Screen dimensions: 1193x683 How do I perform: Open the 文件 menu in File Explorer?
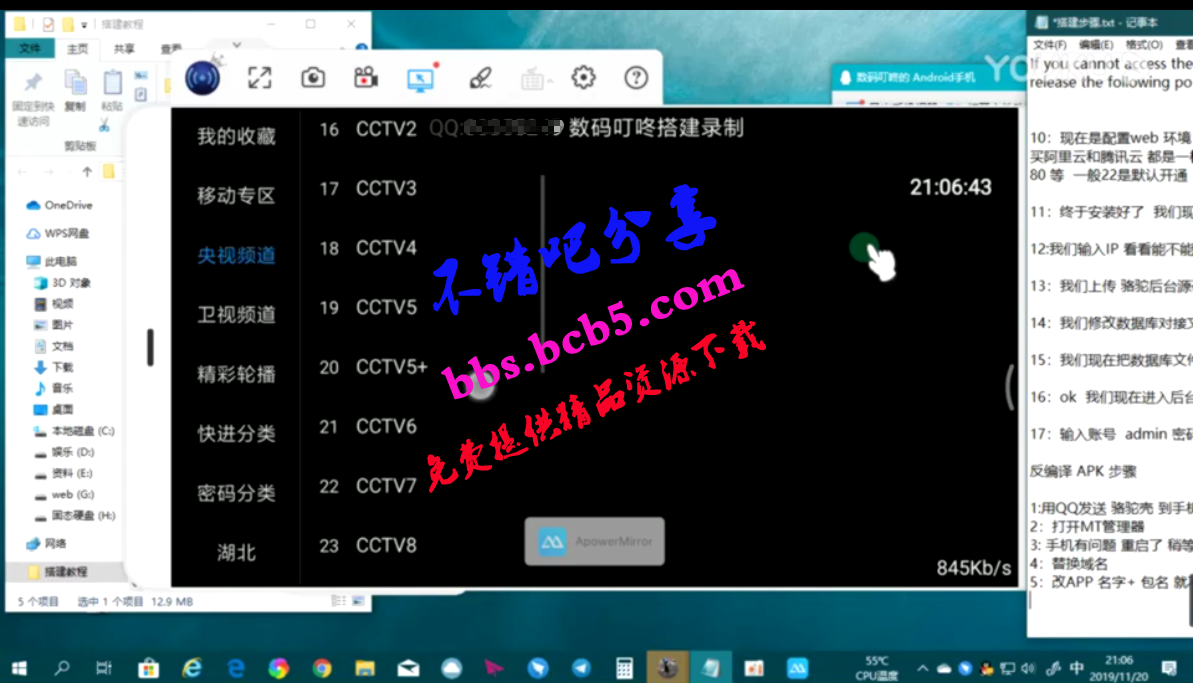[x=30, y=48]
